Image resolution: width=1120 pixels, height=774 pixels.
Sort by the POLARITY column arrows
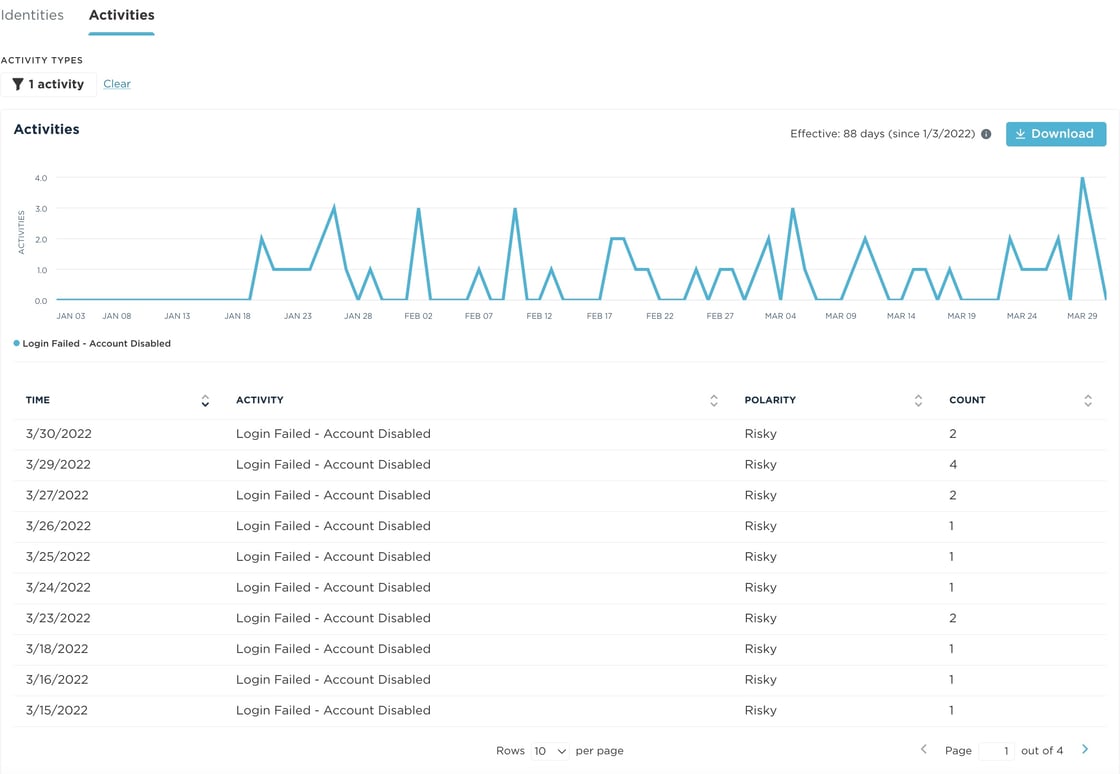(x=919, y=401)
